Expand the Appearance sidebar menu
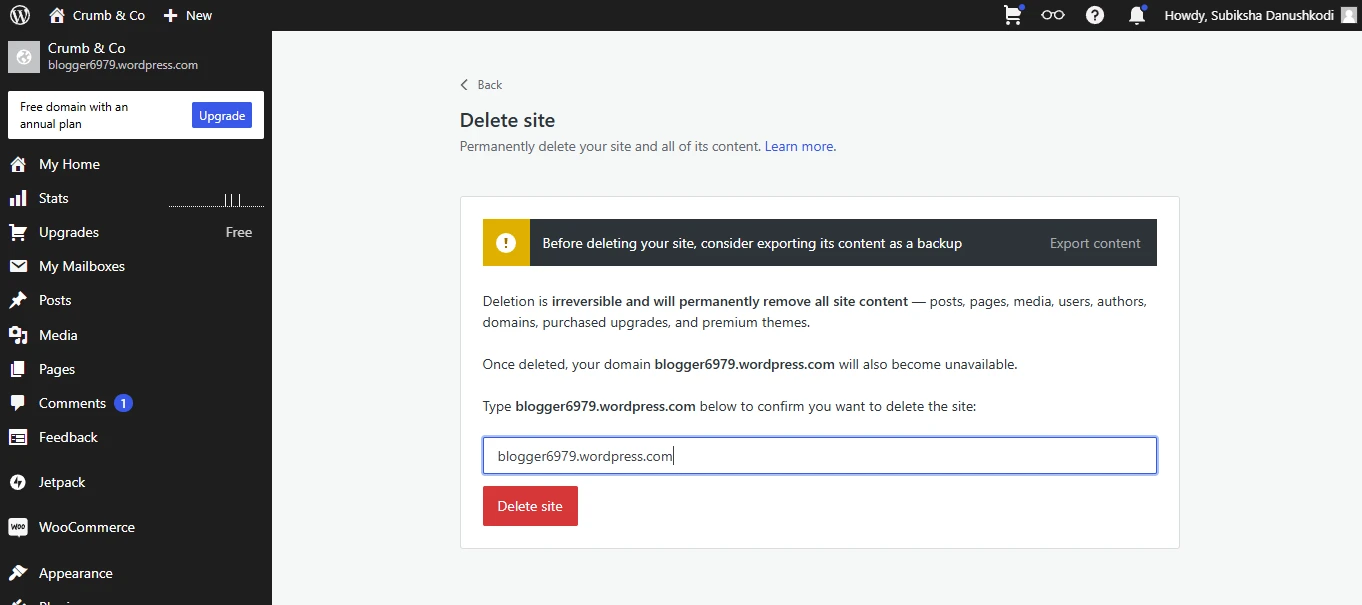Image resolution: width=1362 pixels, height=605 pixels. pyautogui.click(x=75, y=573)
